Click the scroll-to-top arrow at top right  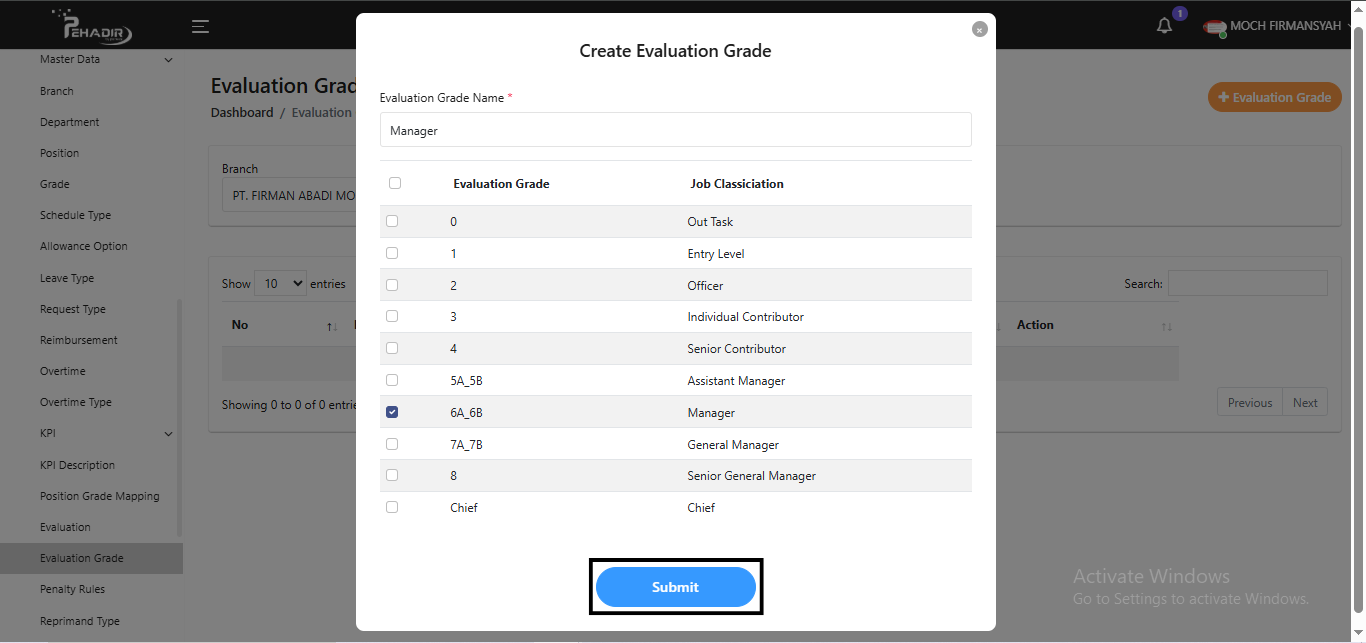(x=1357, y=8)
